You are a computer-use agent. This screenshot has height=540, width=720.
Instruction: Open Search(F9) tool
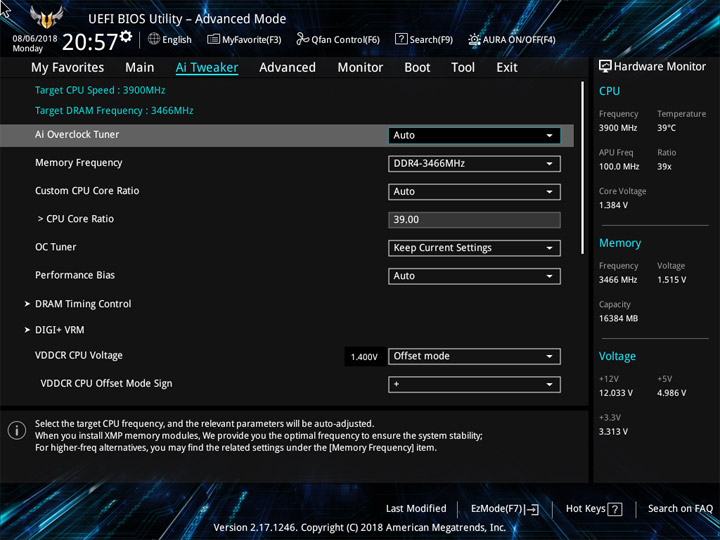click(424, 39)
